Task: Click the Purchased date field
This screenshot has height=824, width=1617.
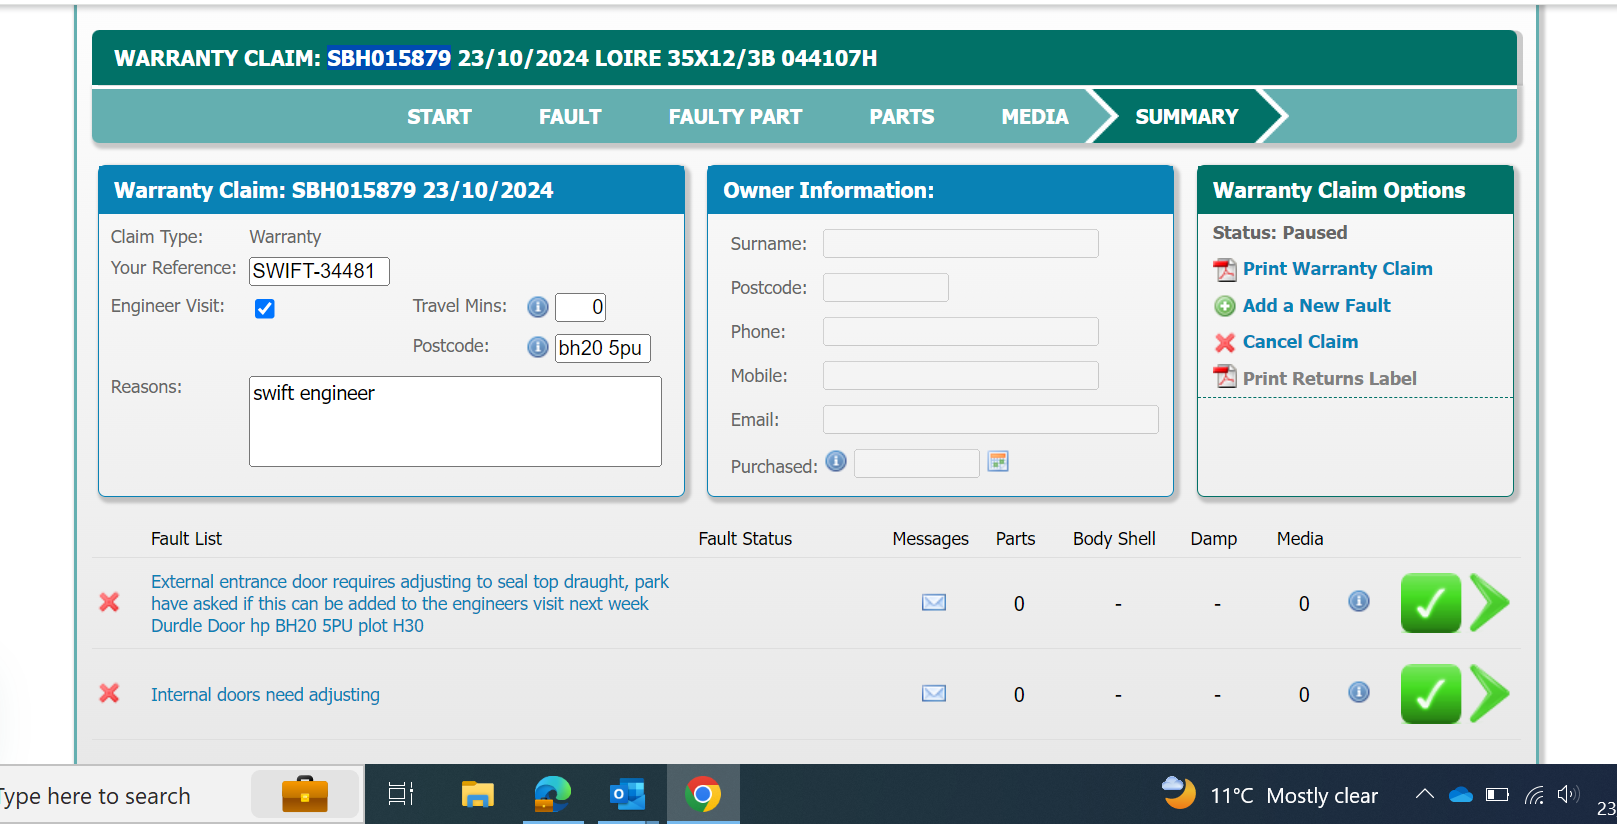Action: point(917,464)
